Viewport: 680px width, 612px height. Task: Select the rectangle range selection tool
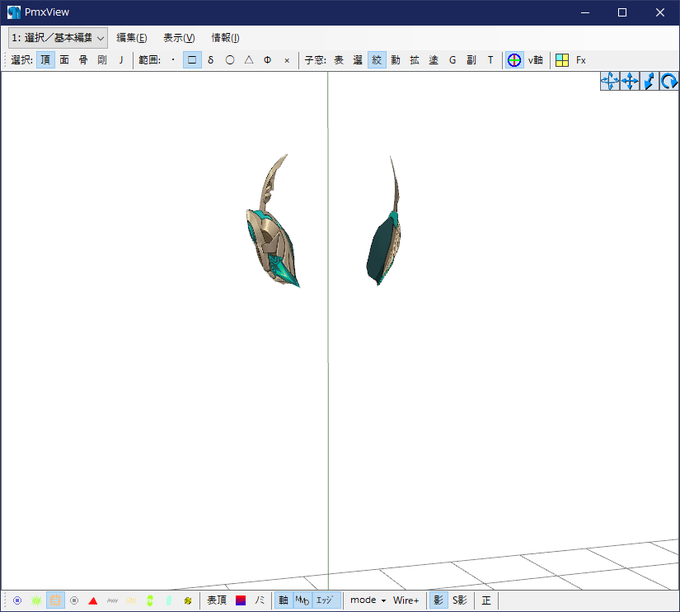192,60
